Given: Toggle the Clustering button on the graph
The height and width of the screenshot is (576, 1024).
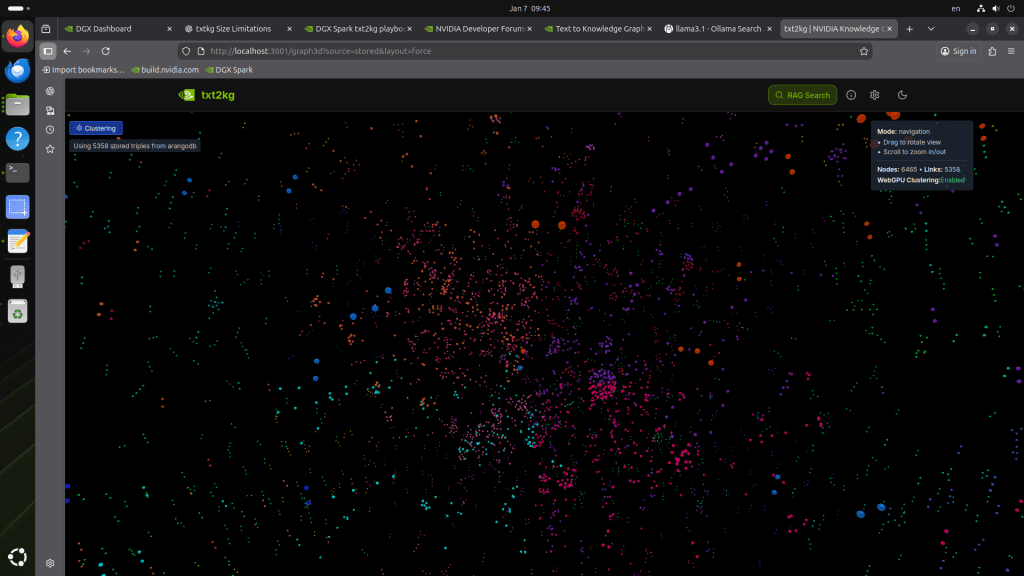Looking at the screenshot, I should (x=96, y=128).
